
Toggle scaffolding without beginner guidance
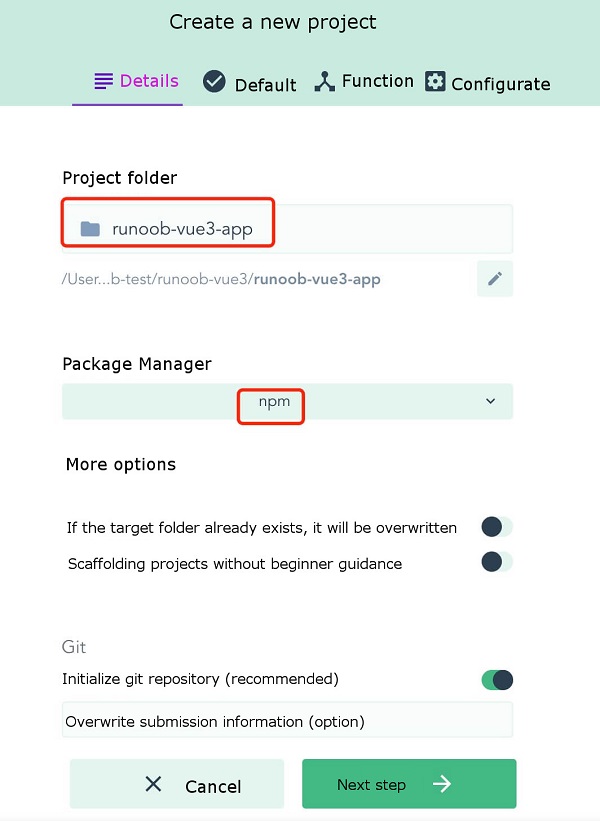(x=496, y=562)
